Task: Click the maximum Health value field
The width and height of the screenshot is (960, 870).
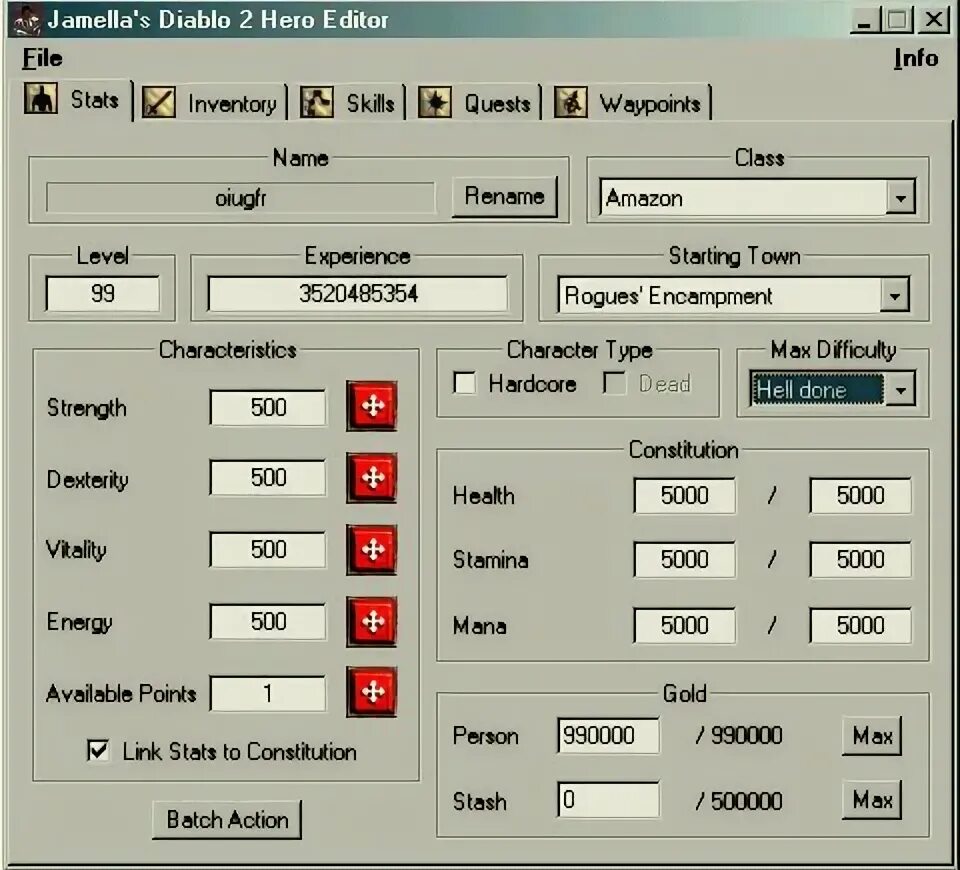Action: point(860,495)
